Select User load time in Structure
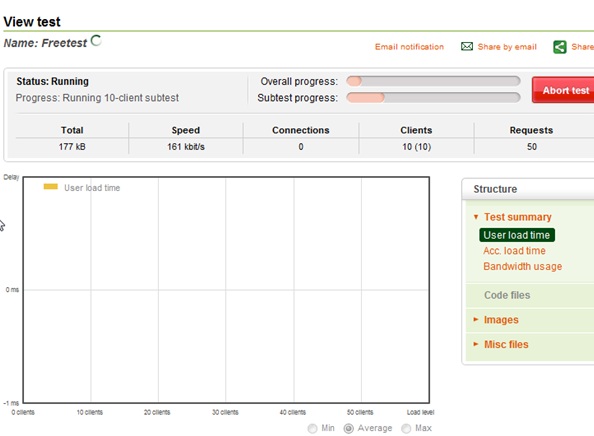 (x=517, y=235)
